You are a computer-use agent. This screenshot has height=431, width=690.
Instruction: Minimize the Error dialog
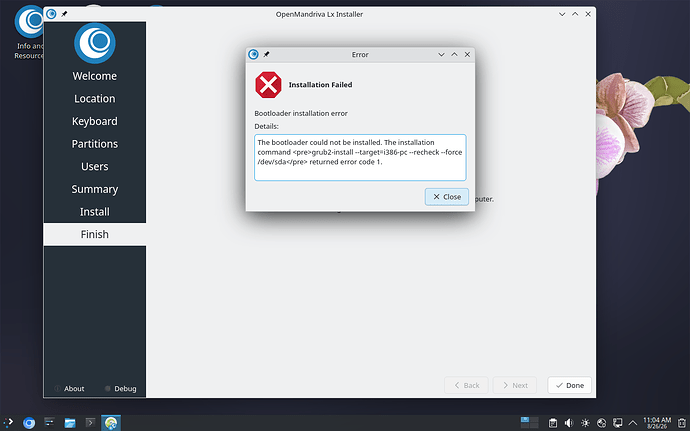[x=441, y=55]
